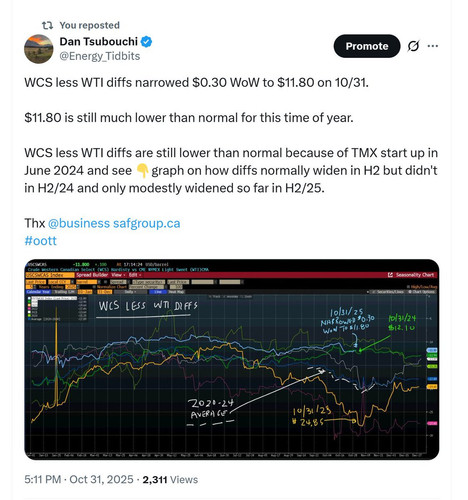
Task: Select the blue Line chart-type tab
Action: point(157,292)
